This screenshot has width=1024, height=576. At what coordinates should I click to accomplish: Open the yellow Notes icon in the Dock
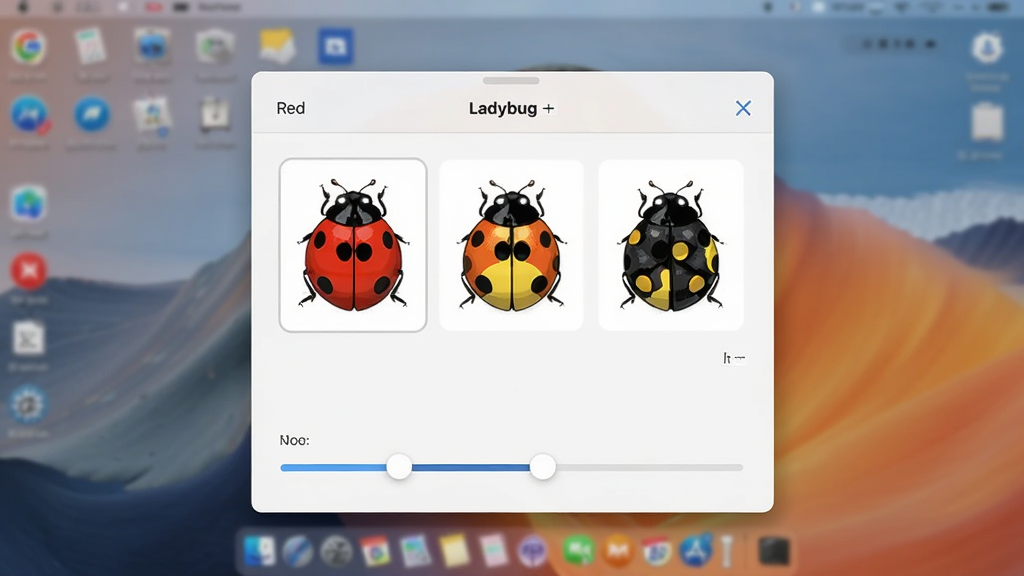(454, 551)
